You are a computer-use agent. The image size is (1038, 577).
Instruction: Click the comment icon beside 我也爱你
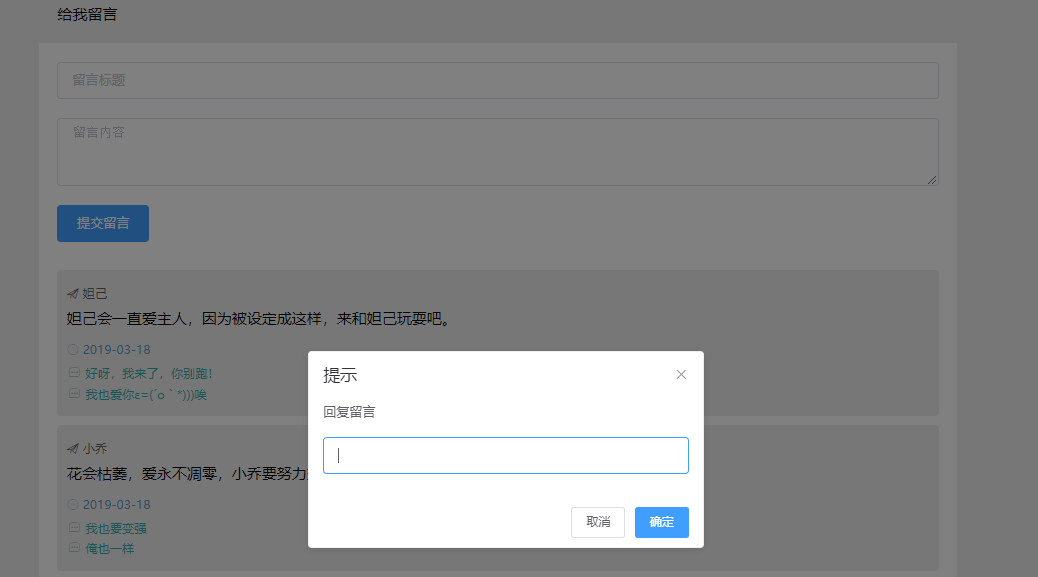[73, 394]
